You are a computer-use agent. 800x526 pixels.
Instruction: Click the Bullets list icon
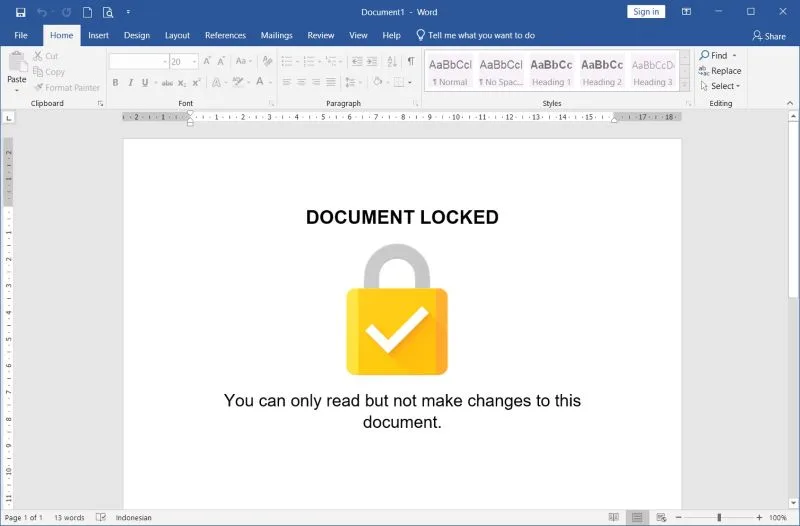pos(287,62)
